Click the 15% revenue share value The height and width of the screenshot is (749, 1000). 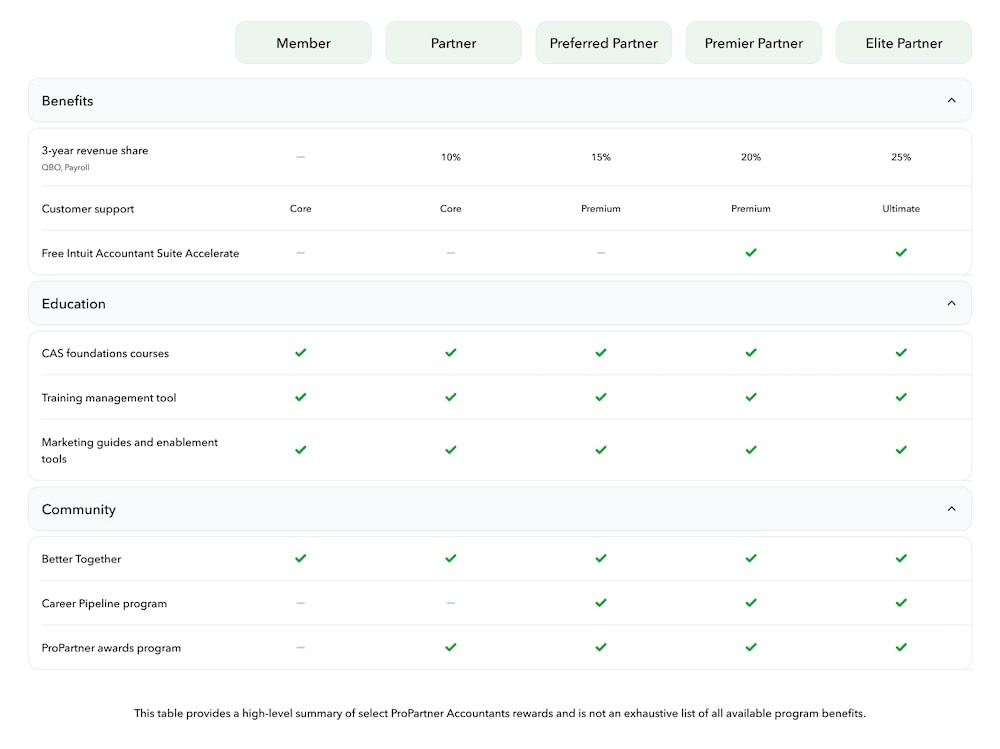[x=601, y=157]
